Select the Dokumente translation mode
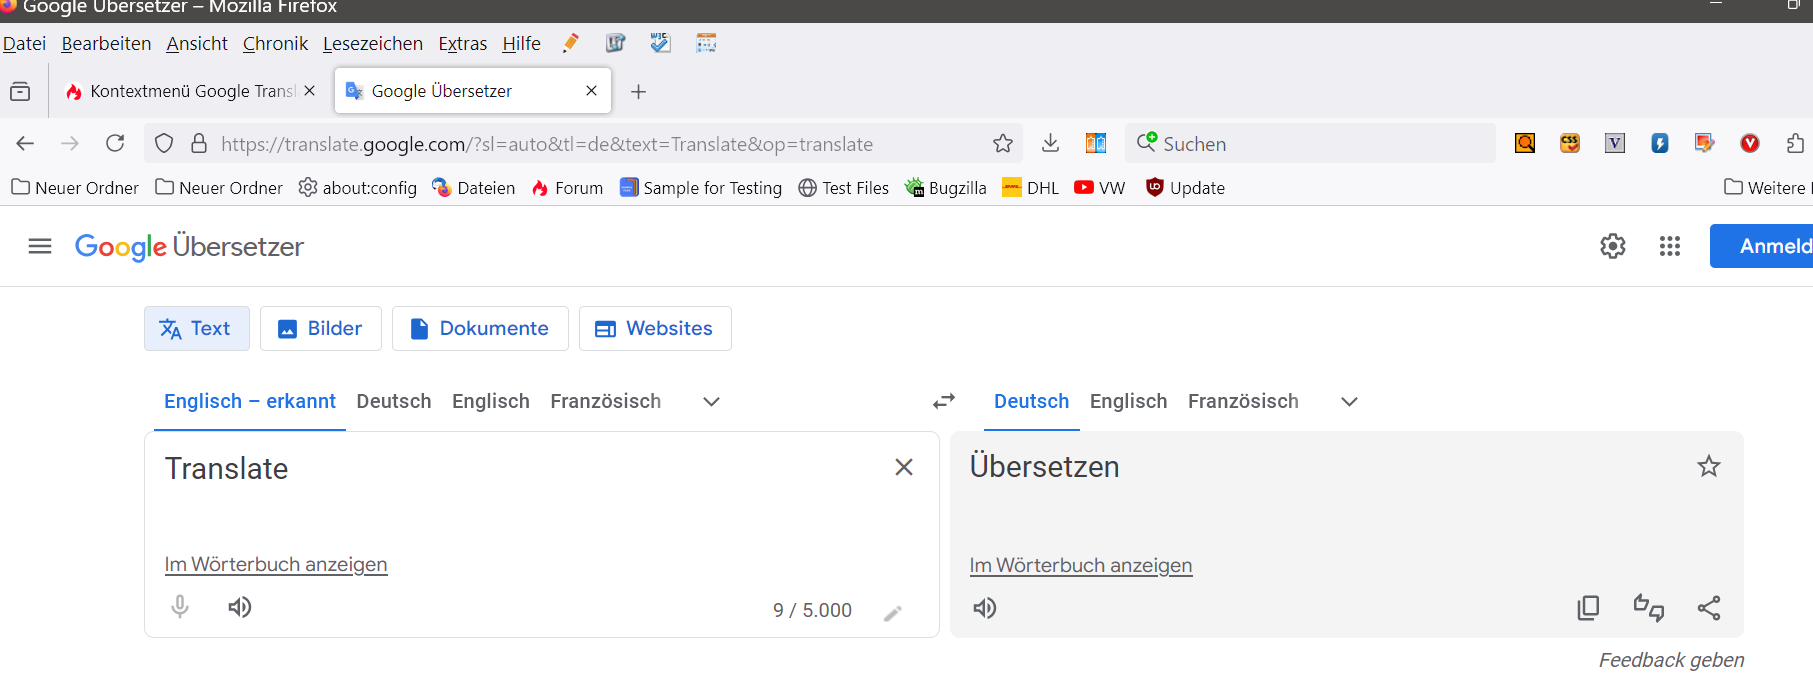1813x680 pixels. point(480,328)
